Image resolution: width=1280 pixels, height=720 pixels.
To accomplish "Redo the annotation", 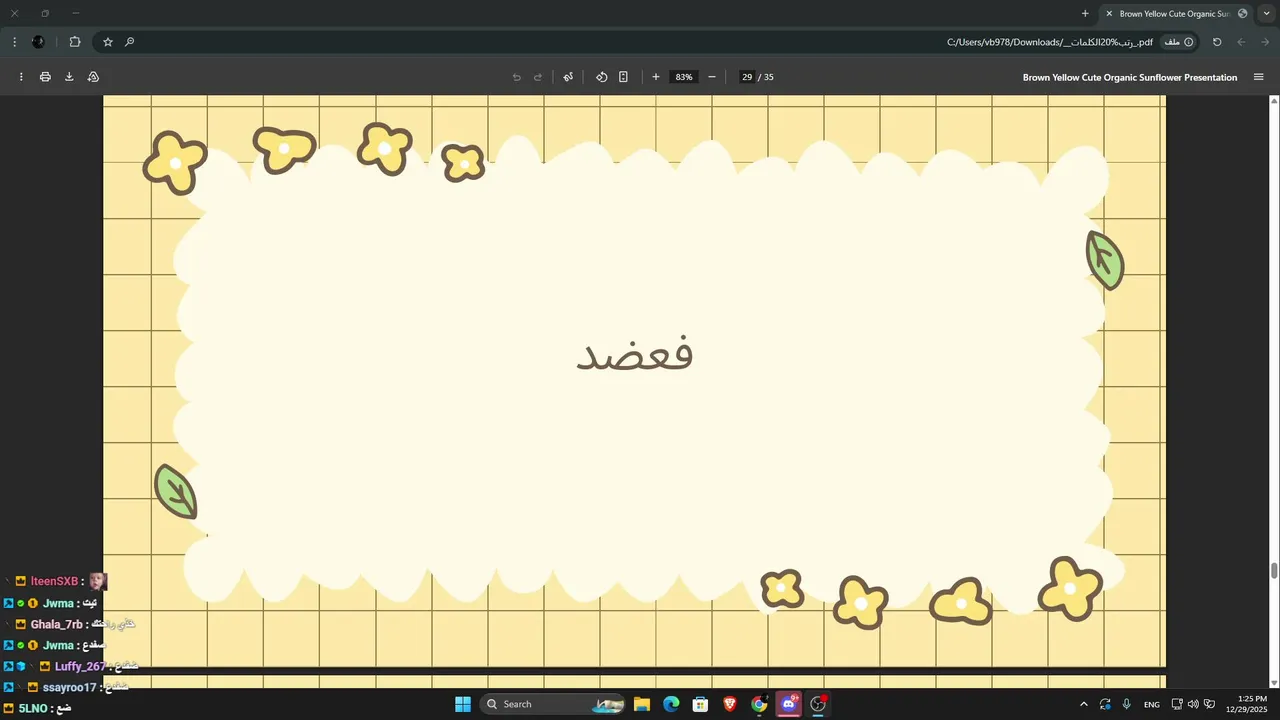I will pos(538,77).
